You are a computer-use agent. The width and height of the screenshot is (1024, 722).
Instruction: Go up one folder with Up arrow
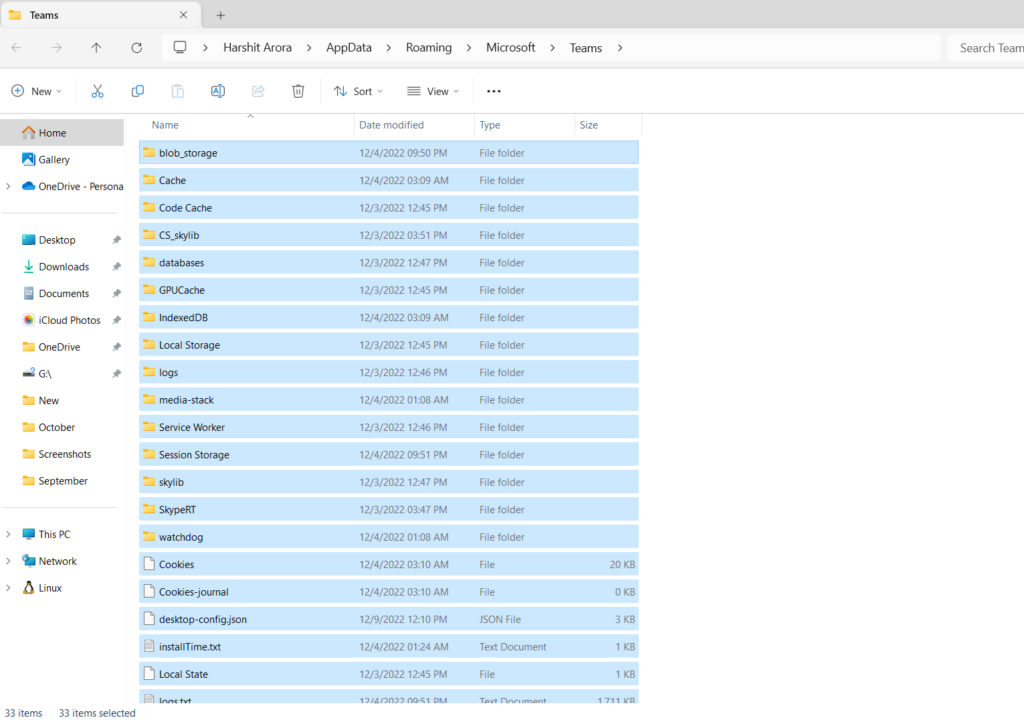click(x=96, y=48)
